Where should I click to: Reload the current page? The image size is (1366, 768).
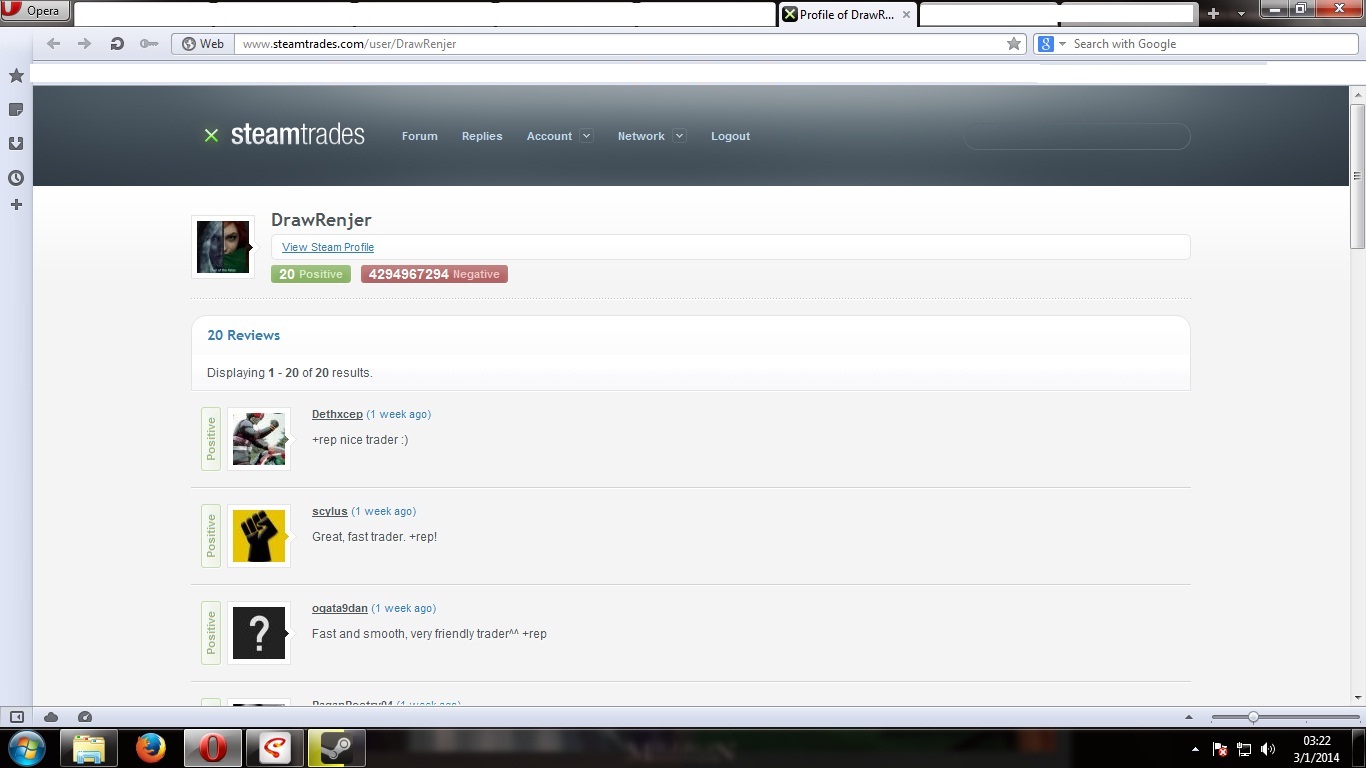[x=117, y=44]
